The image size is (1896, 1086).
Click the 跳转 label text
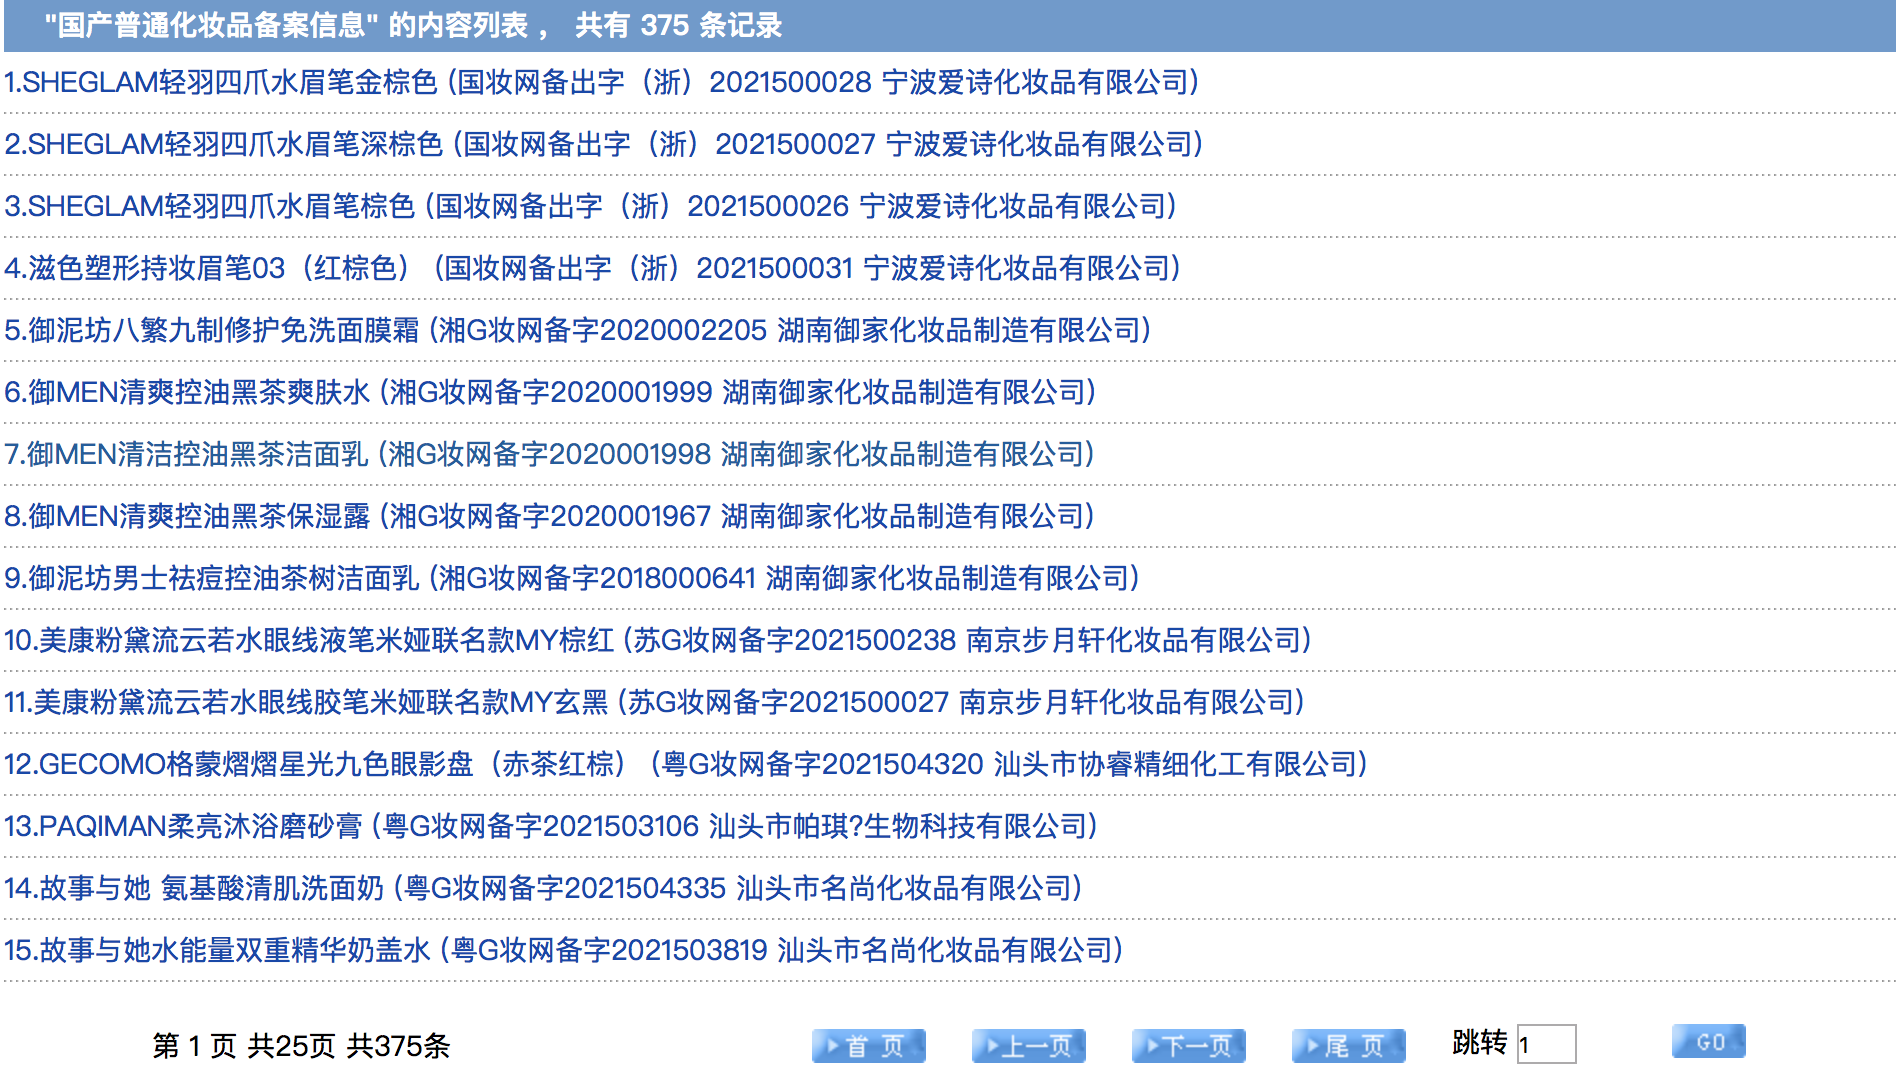pos(1480,1043)
